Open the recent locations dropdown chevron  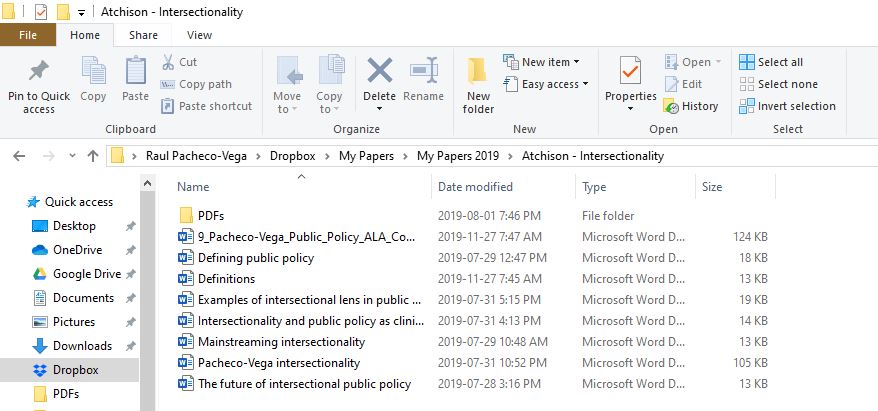coord(72,156)
